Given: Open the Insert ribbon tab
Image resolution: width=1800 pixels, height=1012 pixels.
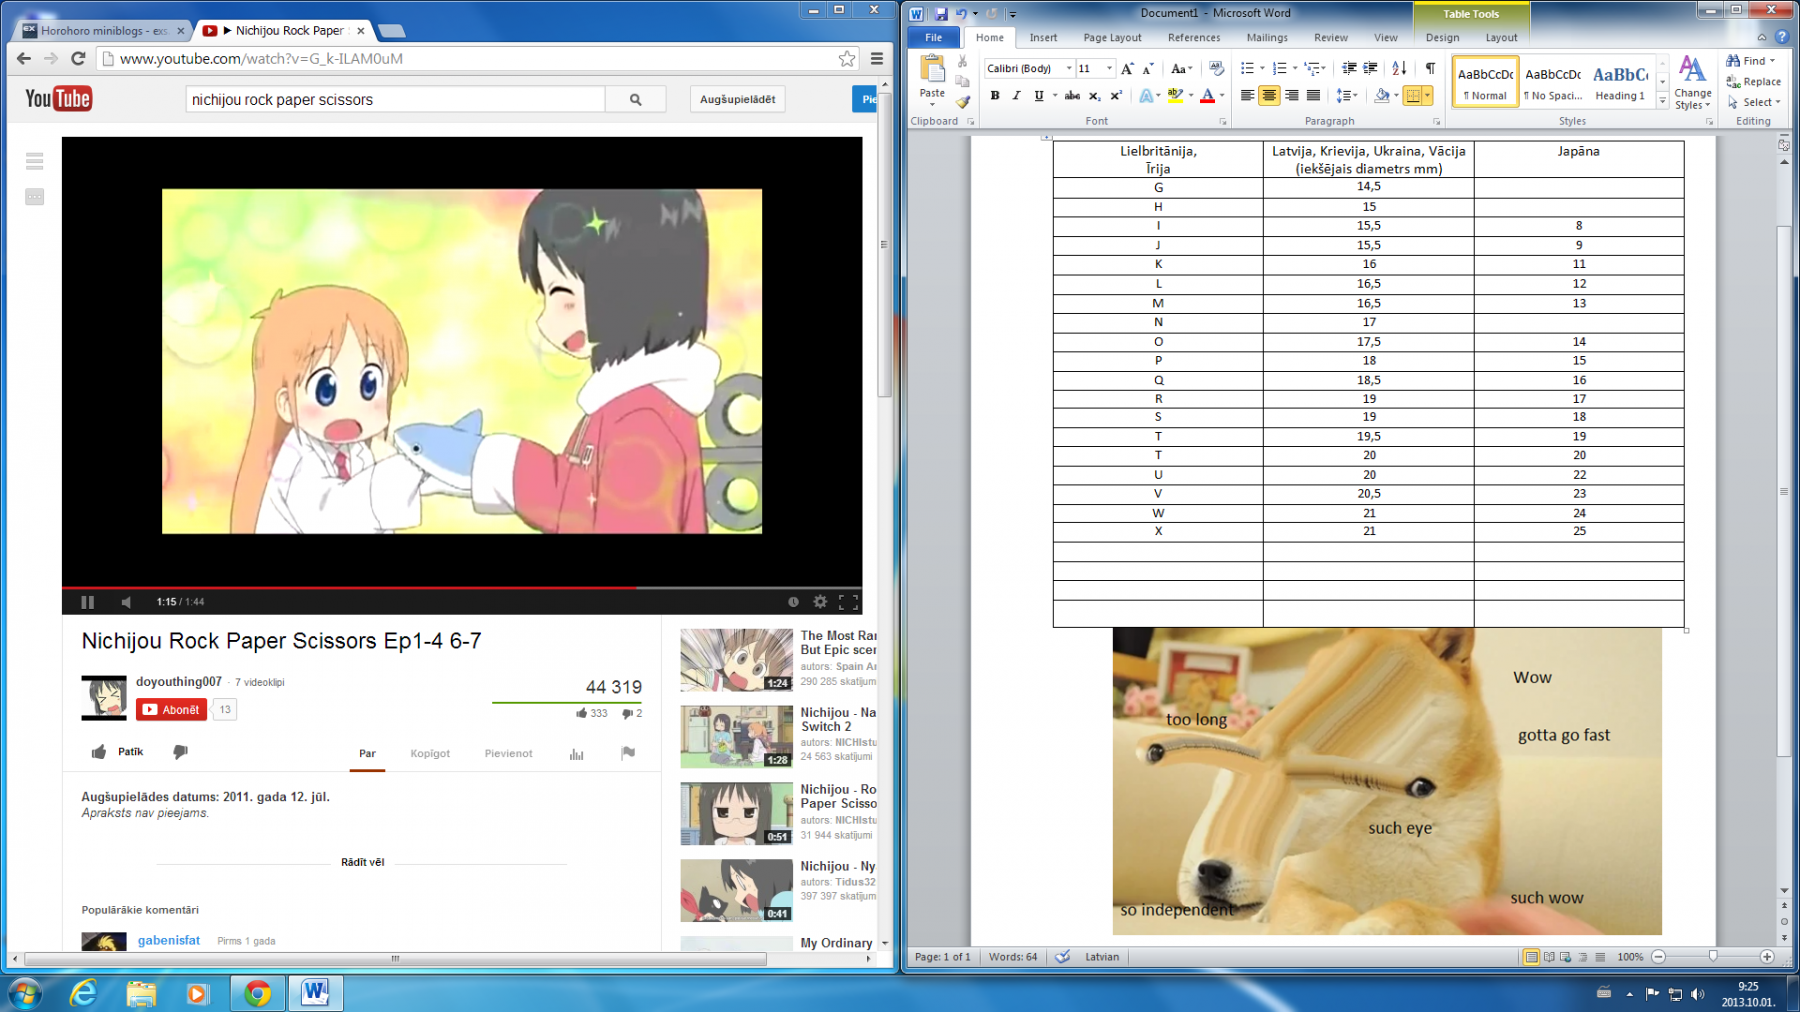Looking at the screenshot, I should point(1043,38).
